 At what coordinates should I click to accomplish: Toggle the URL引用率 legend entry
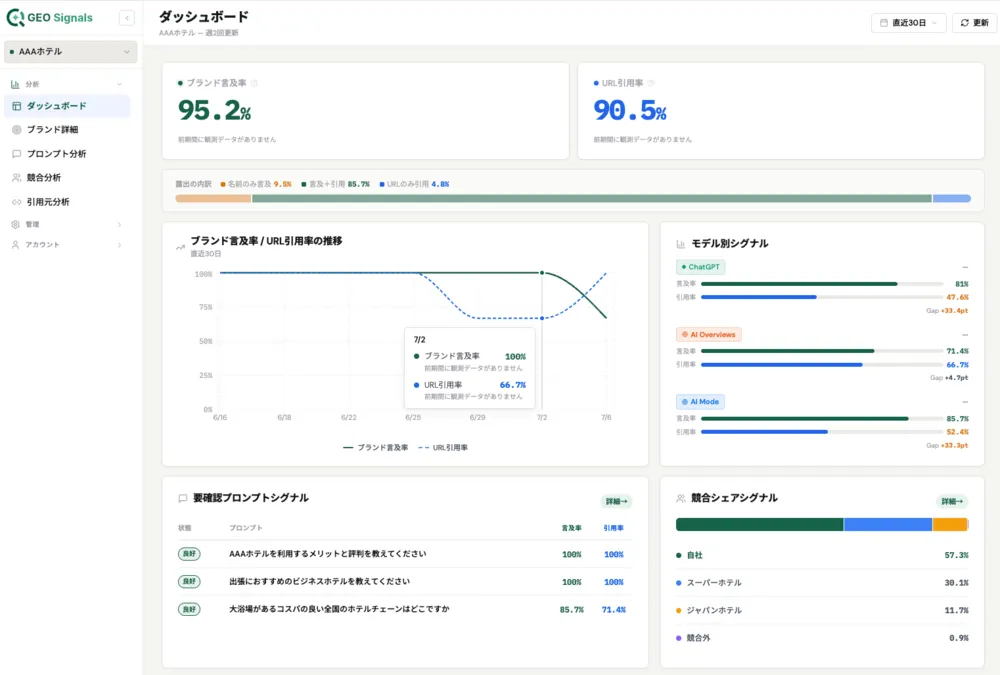coord(443,448)
